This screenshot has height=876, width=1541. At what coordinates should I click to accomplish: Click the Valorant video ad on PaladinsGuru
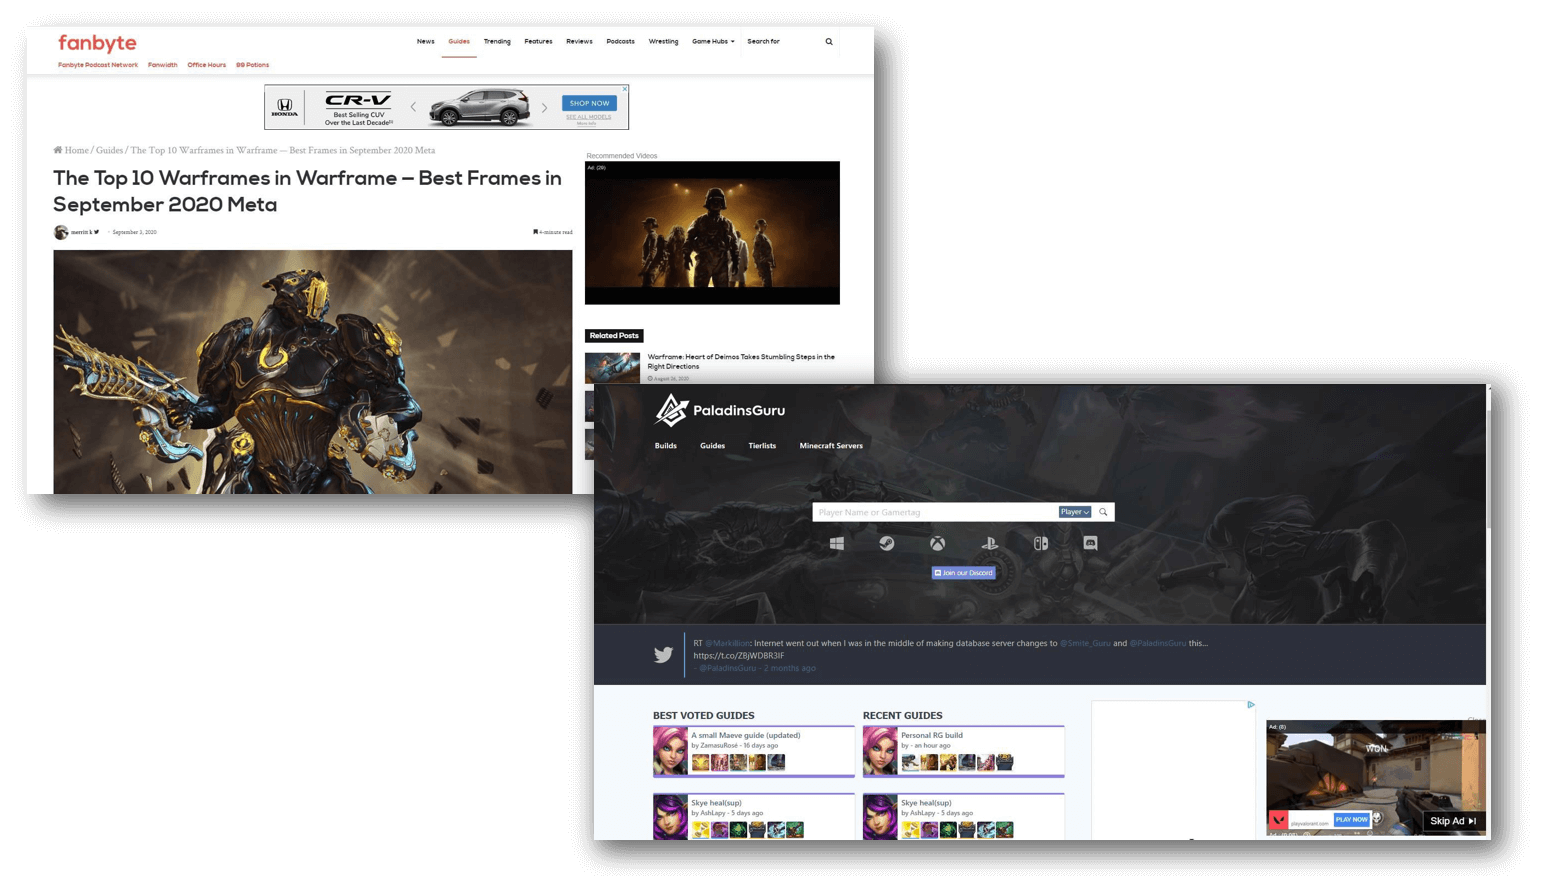coord(1376,777)
